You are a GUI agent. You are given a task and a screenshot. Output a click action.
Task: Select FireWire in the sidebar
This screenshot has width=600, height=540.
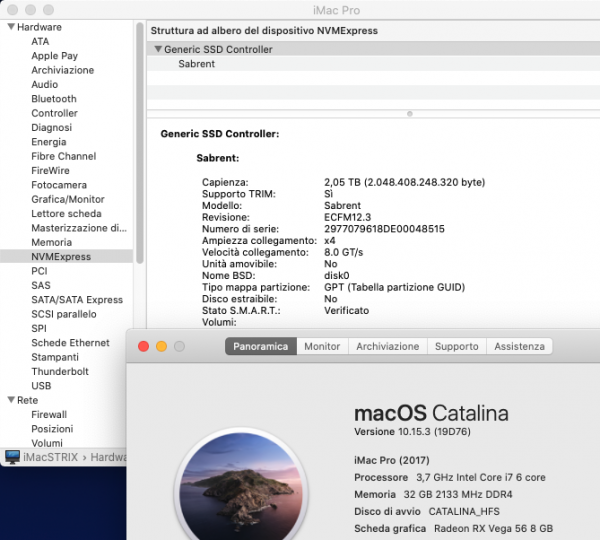click(x=50, y=171)
